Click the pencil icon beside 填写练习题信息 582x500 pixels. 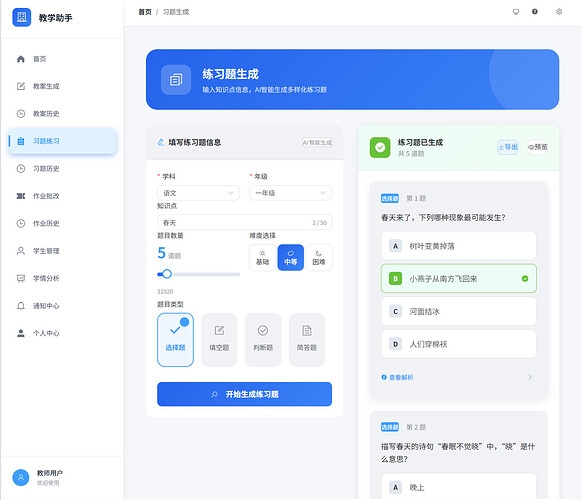(x=161, y=142)
